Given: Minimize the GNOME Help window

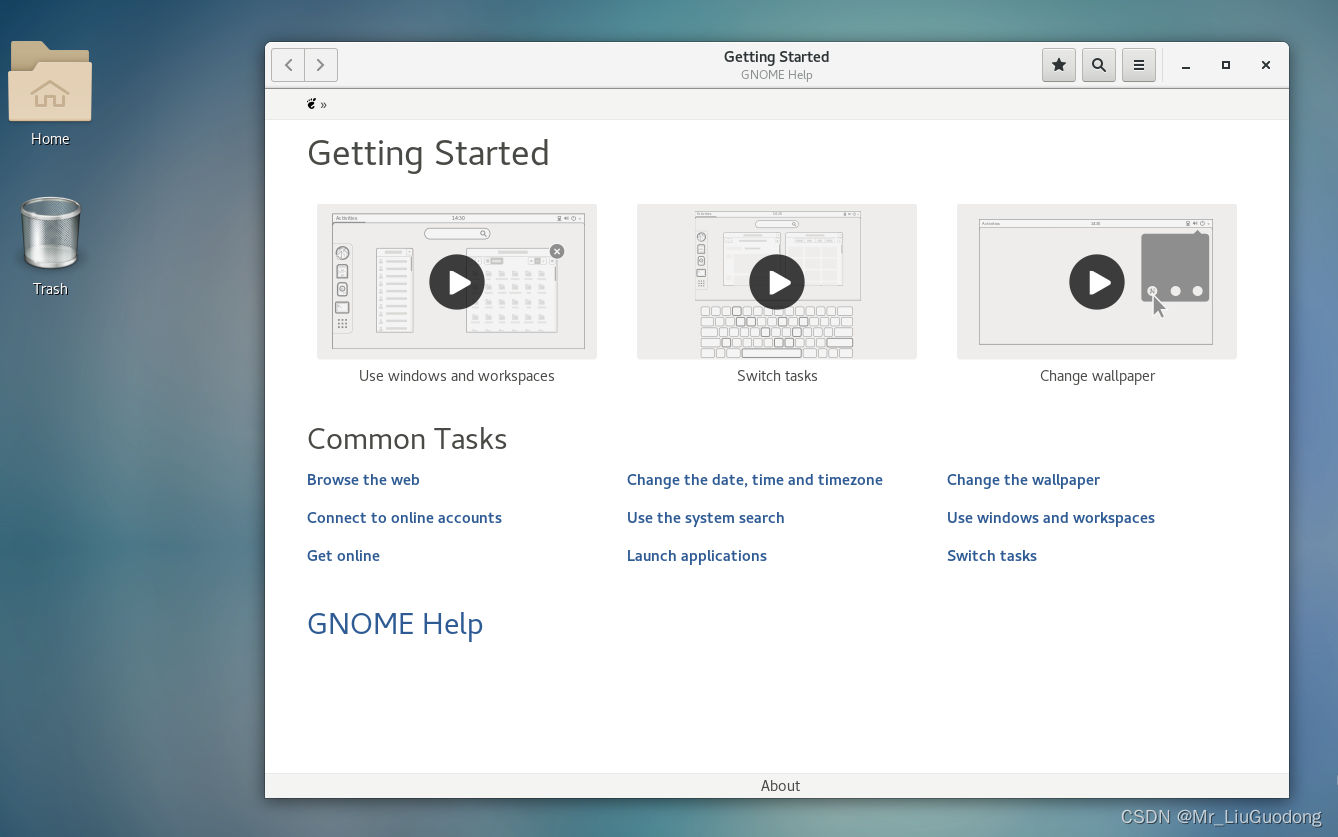Looking at the screenshot, I should tap(1186, 65).
